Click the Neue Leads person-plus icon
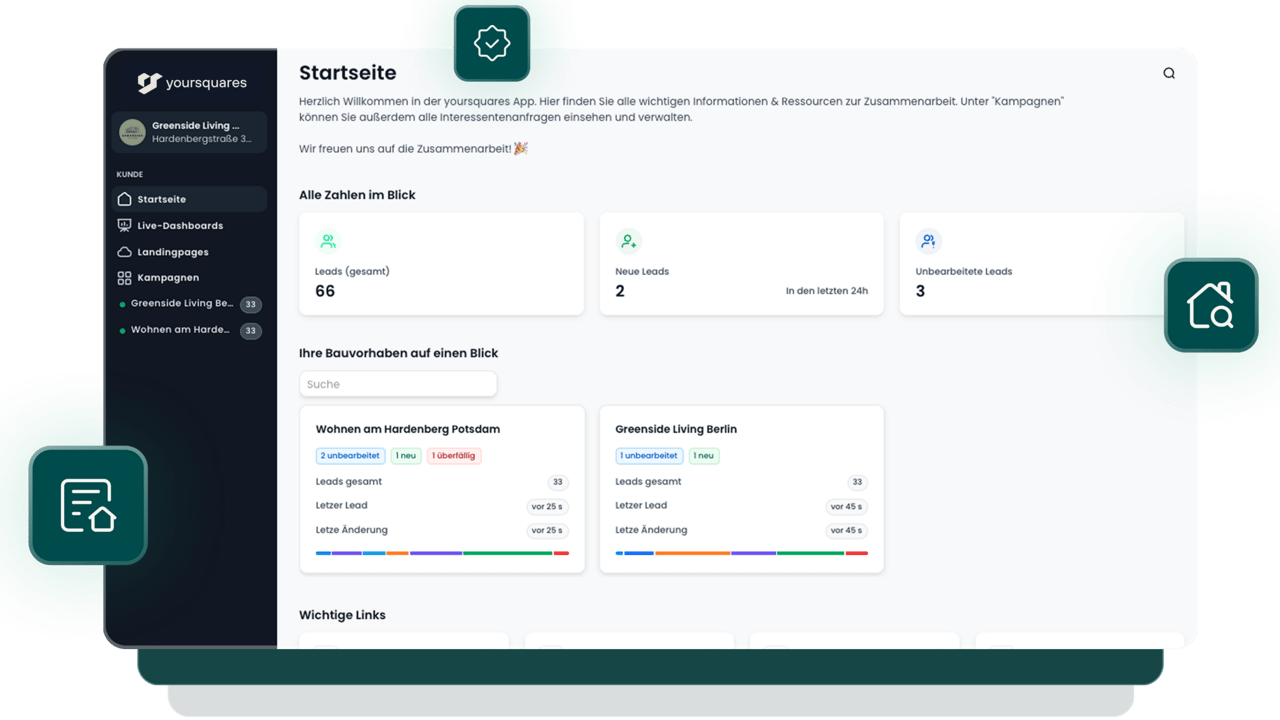 [628, 241]
